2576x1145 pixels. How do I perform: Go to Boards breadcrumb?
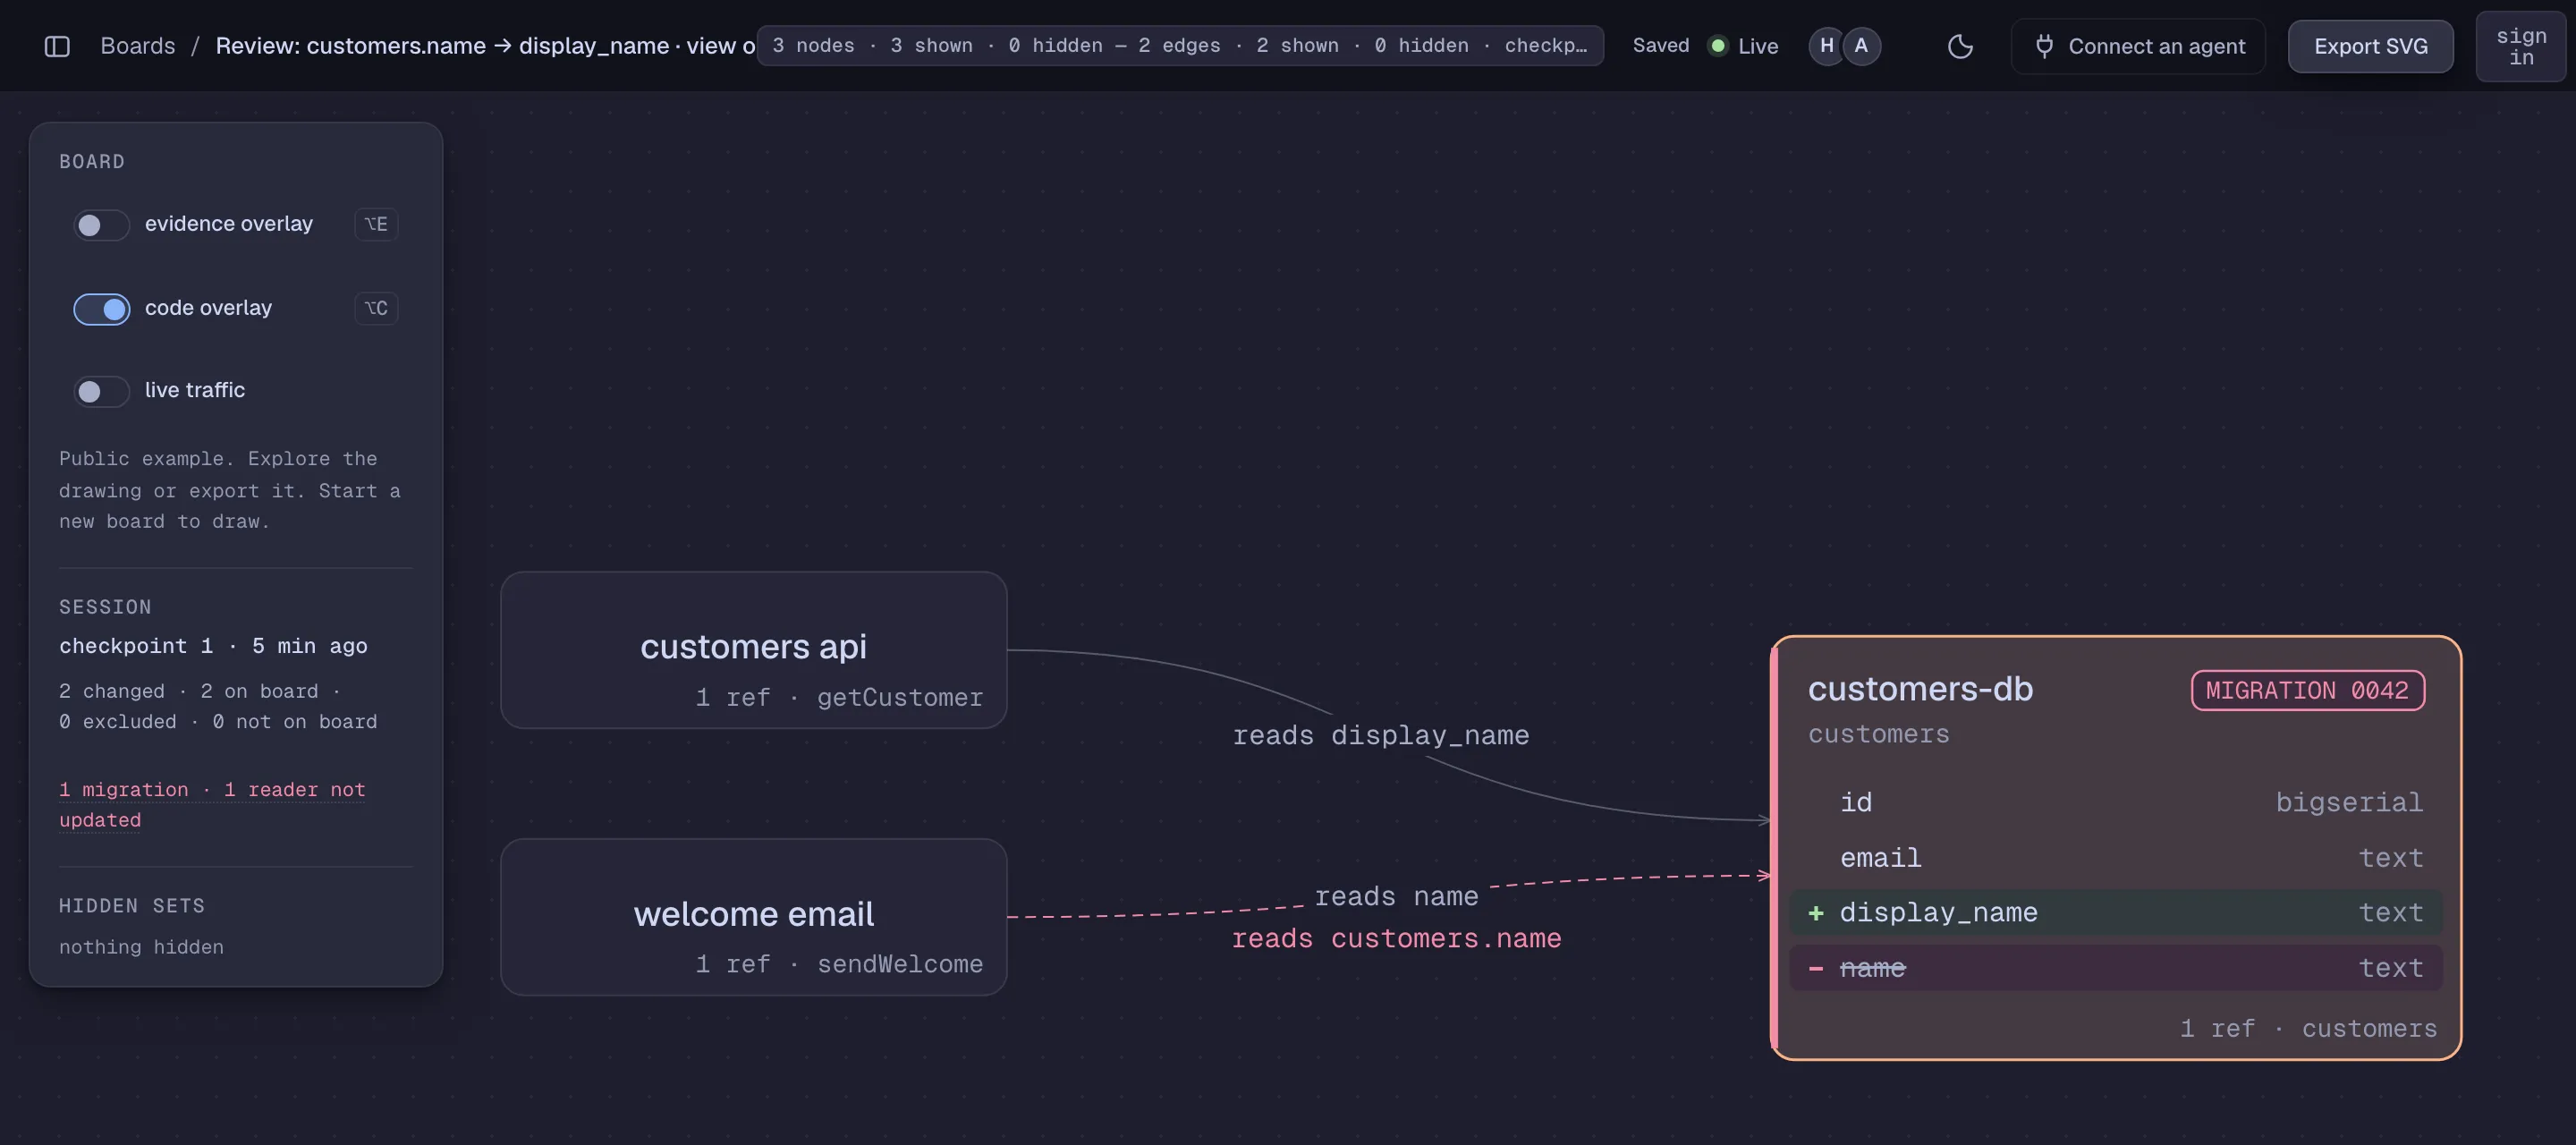(x=137, y=46)
